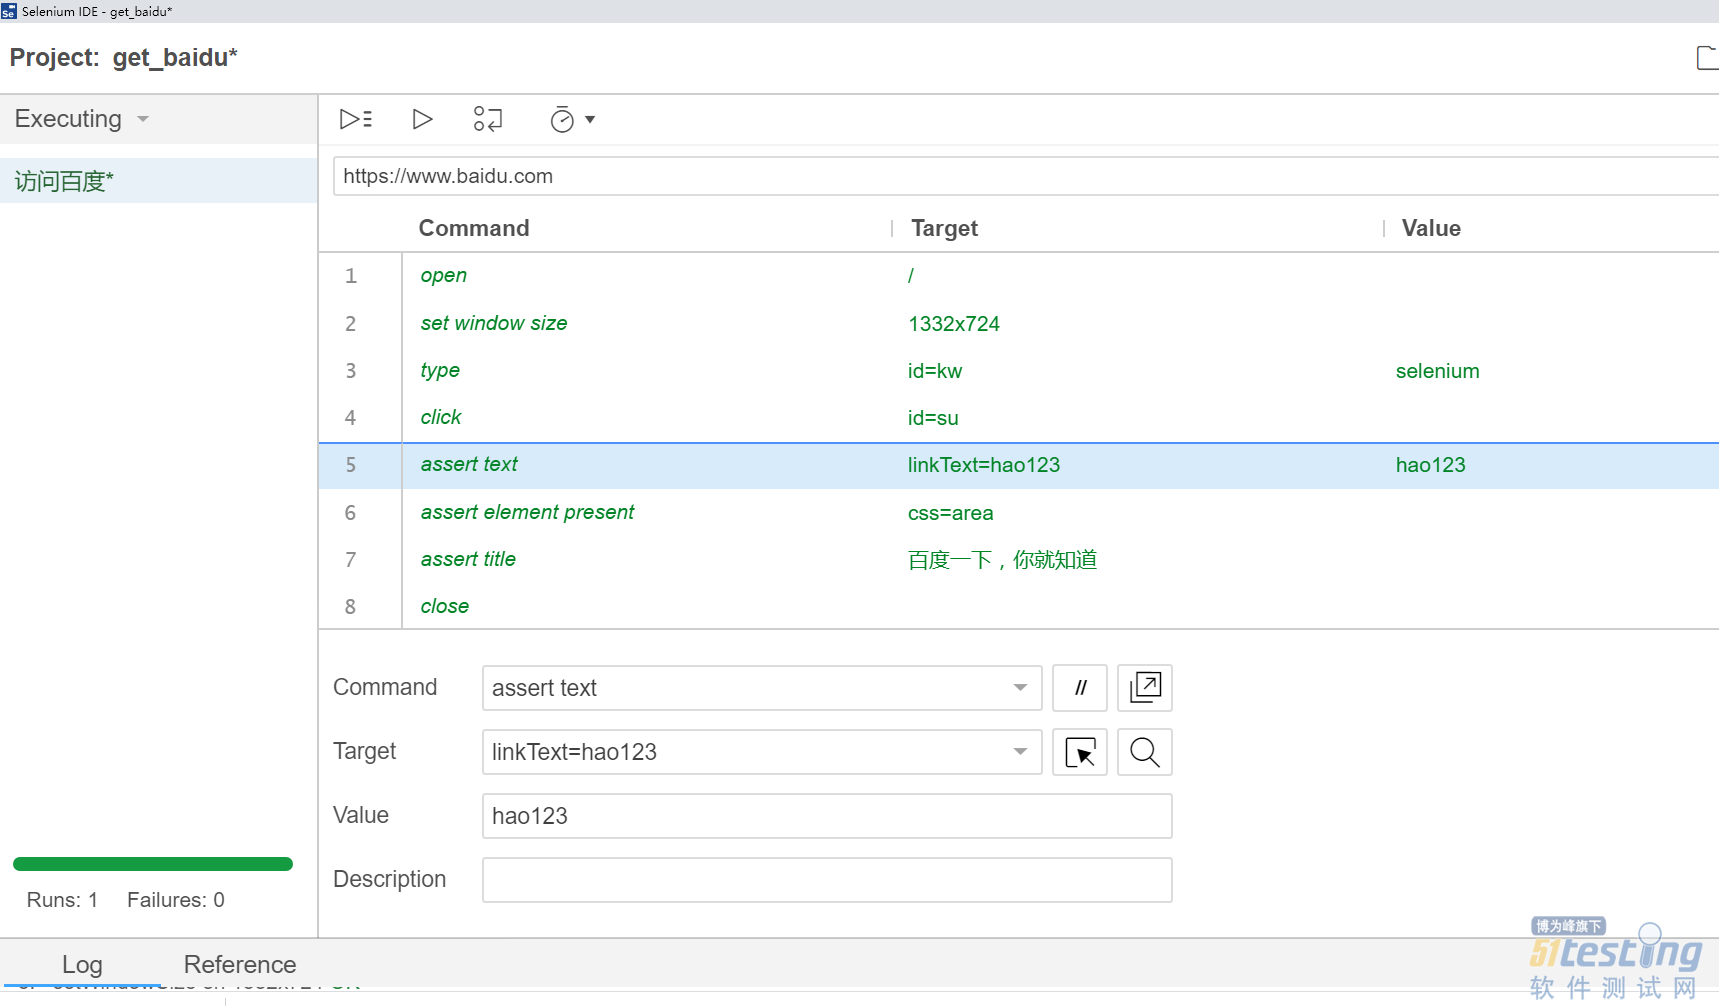Click Find target in page magnifier icon
This screenshot has height=1006, width=1719.
pos(1145,752)
